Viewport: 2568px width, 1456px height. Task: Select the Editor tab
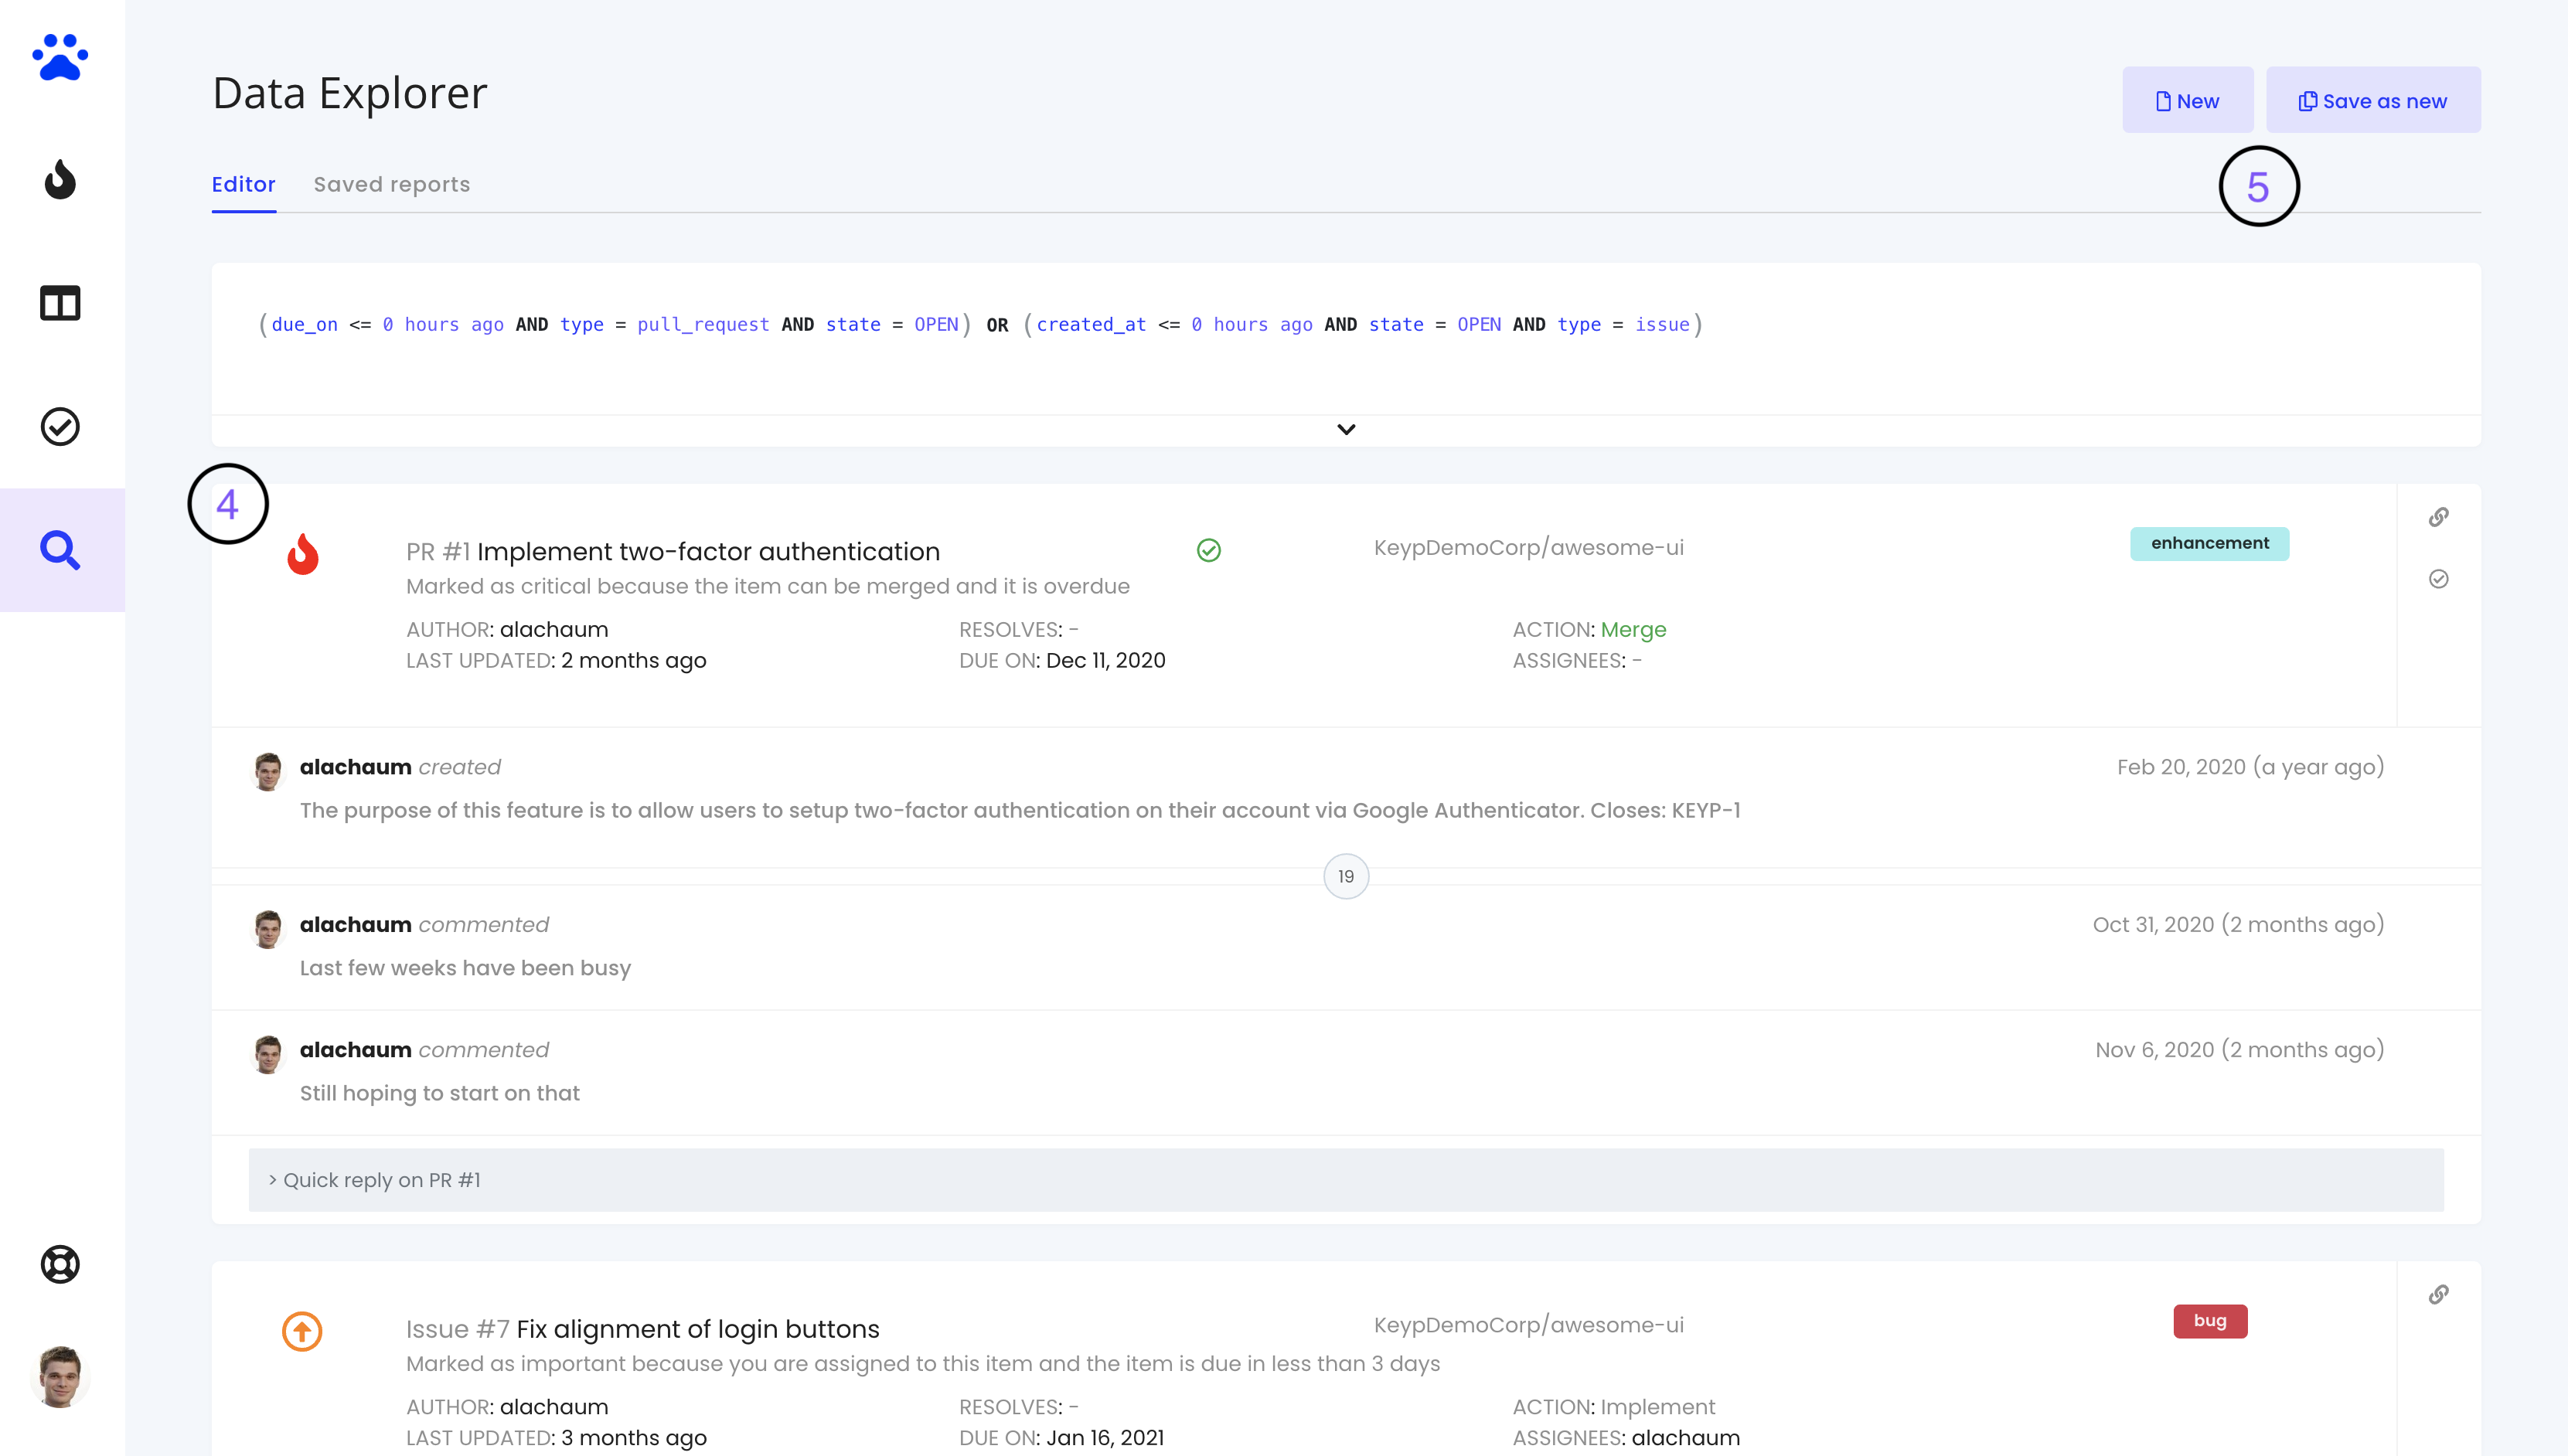243,184
